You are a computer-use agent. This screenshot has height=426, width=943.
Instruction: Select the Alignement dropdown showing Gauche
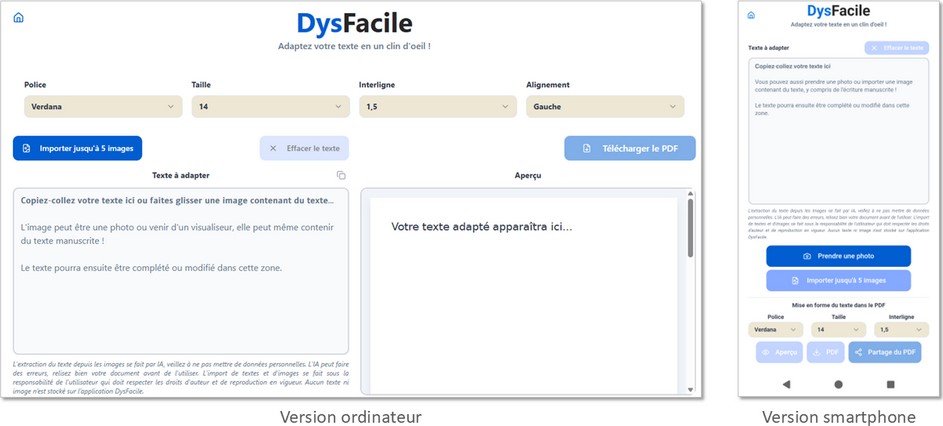pyautogui.click(x=605, y=106)
